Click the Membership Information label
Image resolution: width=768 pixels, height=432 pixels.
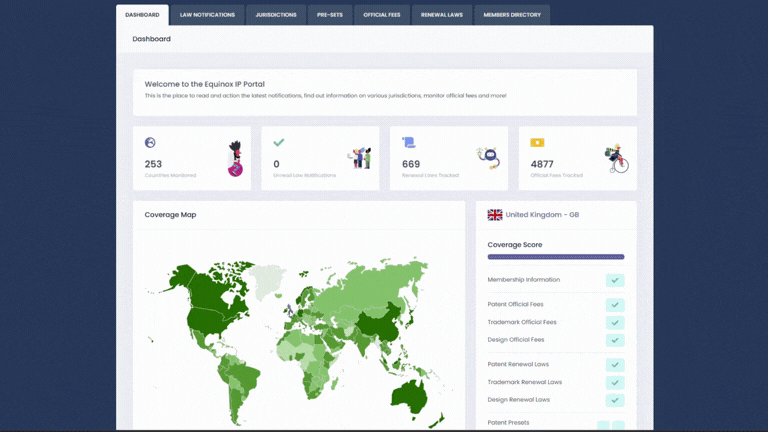(524, 280)
